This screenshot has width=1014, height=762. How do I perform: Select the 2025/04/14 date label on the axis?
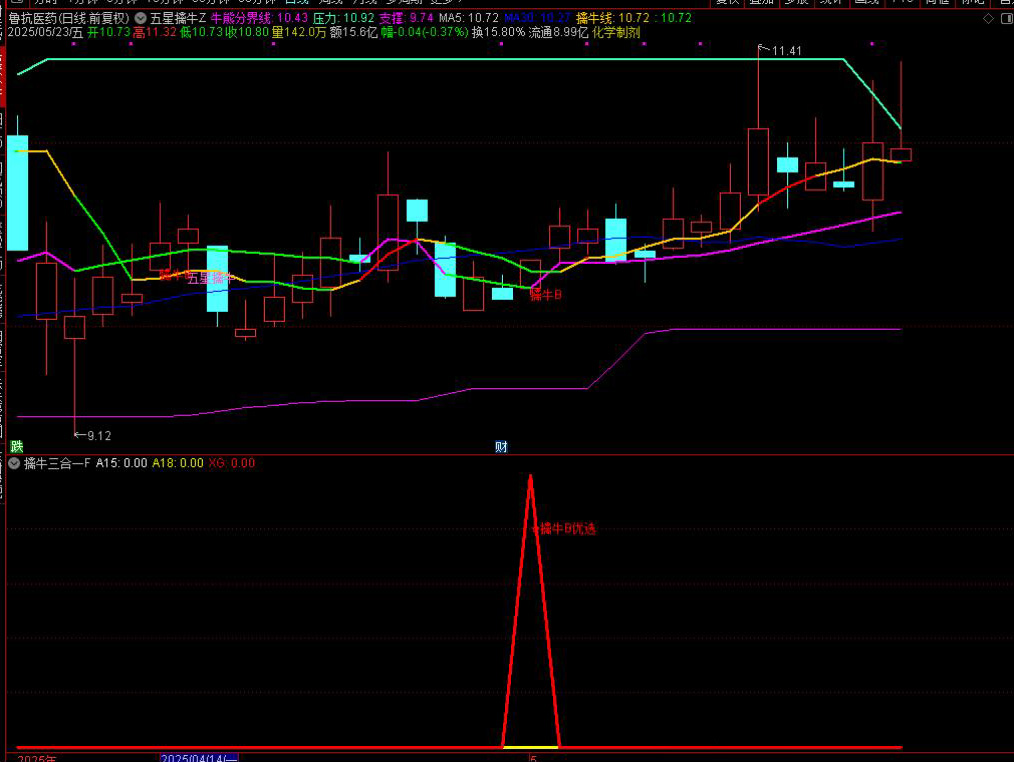(199, 758)
